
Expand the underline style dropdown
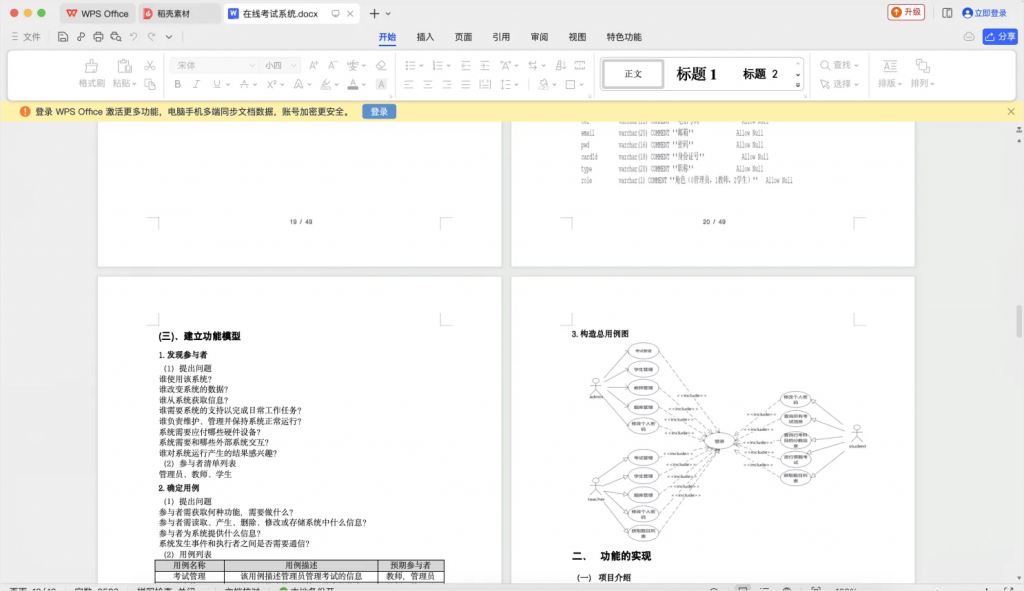(227, 84)
